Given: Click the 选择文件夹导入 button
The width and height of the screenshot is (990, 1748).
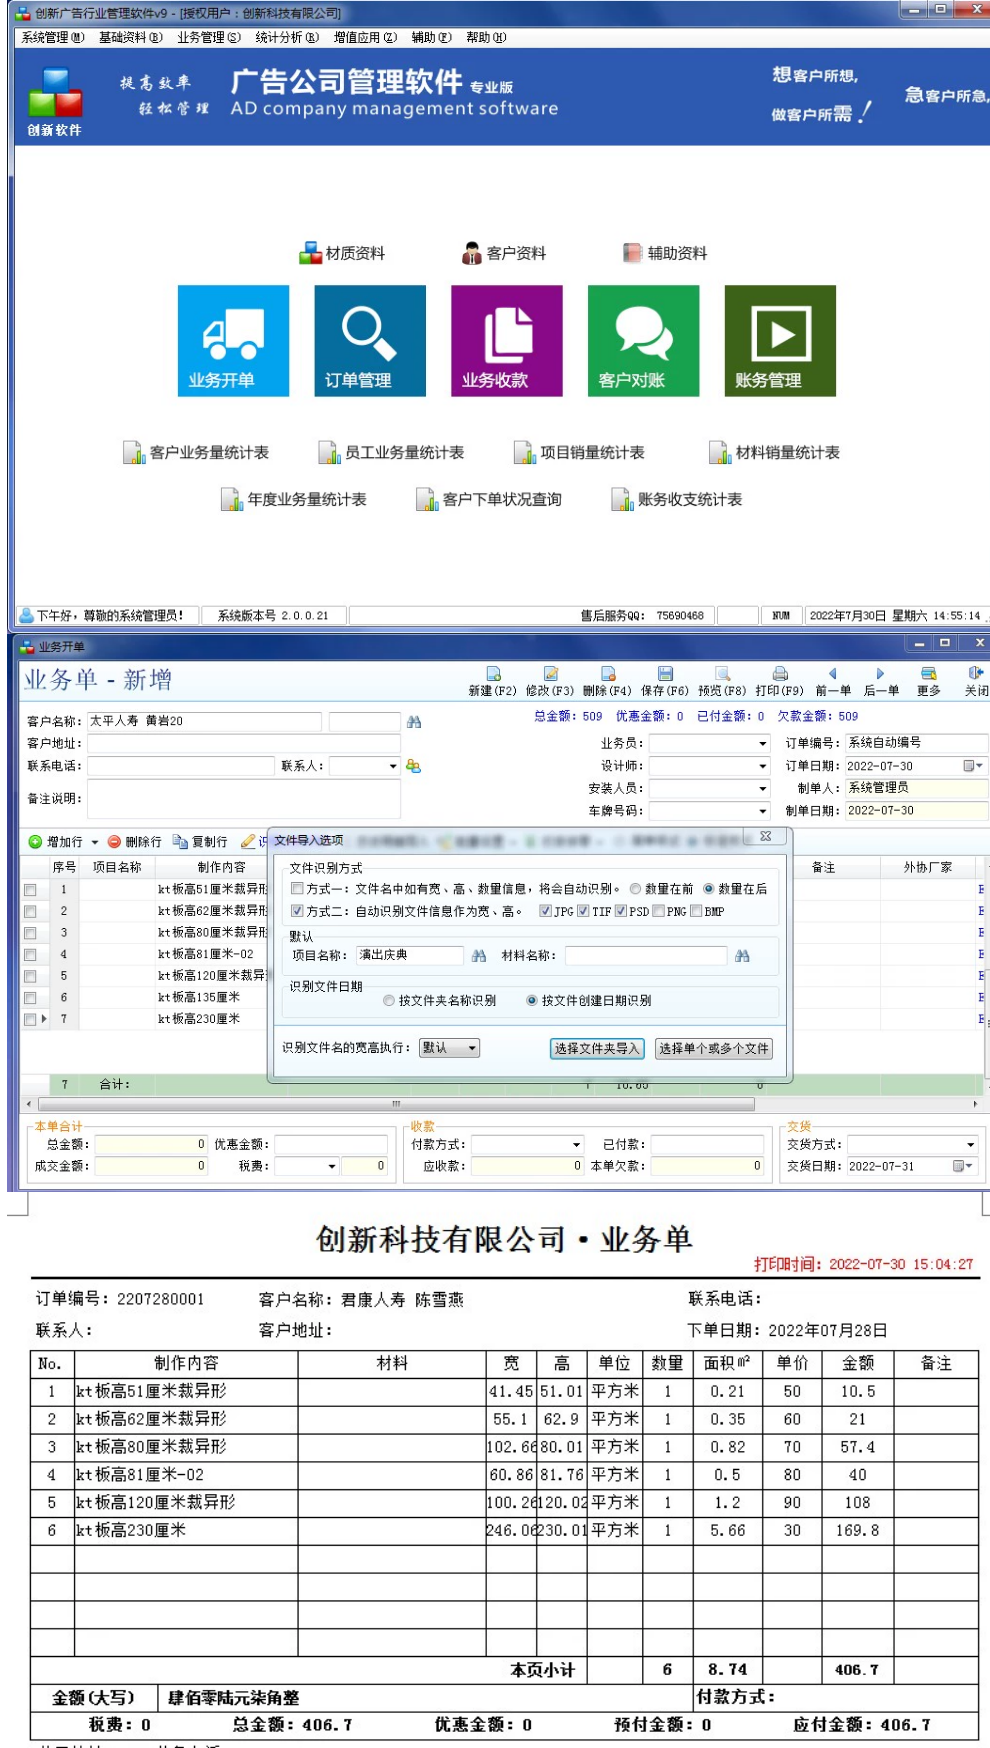Looking at the screenshot, I should pyautogui.click(x=597, y=1048).
